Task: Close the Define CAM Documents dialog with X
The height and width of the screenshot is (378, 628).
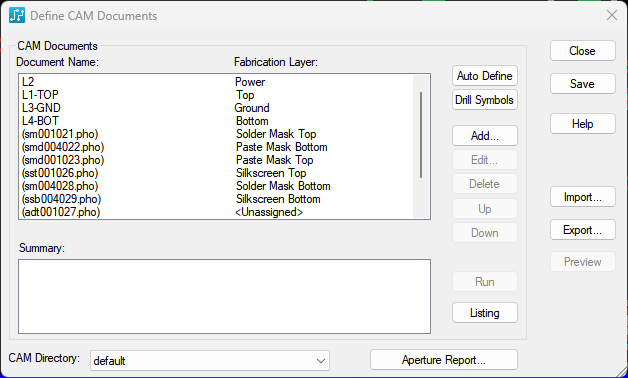Action: tap(612, 15)
